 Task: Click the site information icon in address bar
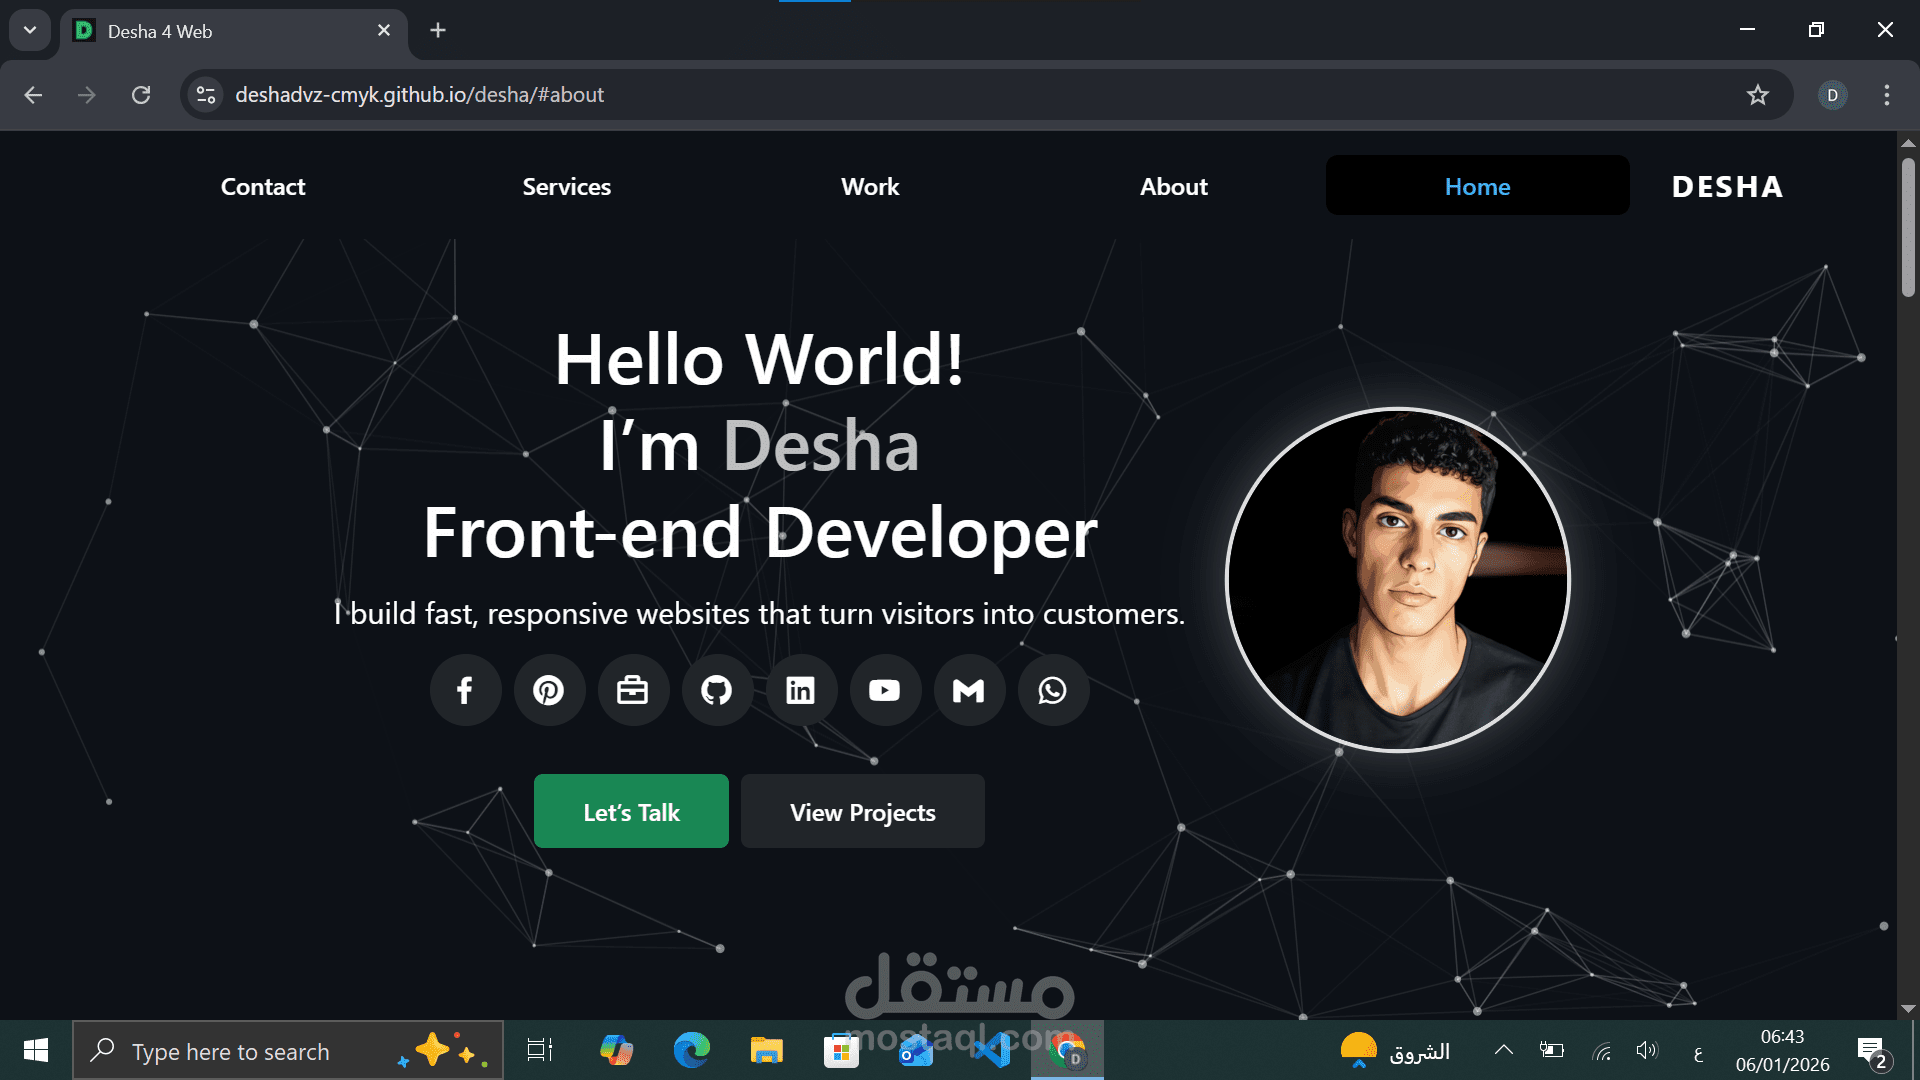[x=206, y=95]
